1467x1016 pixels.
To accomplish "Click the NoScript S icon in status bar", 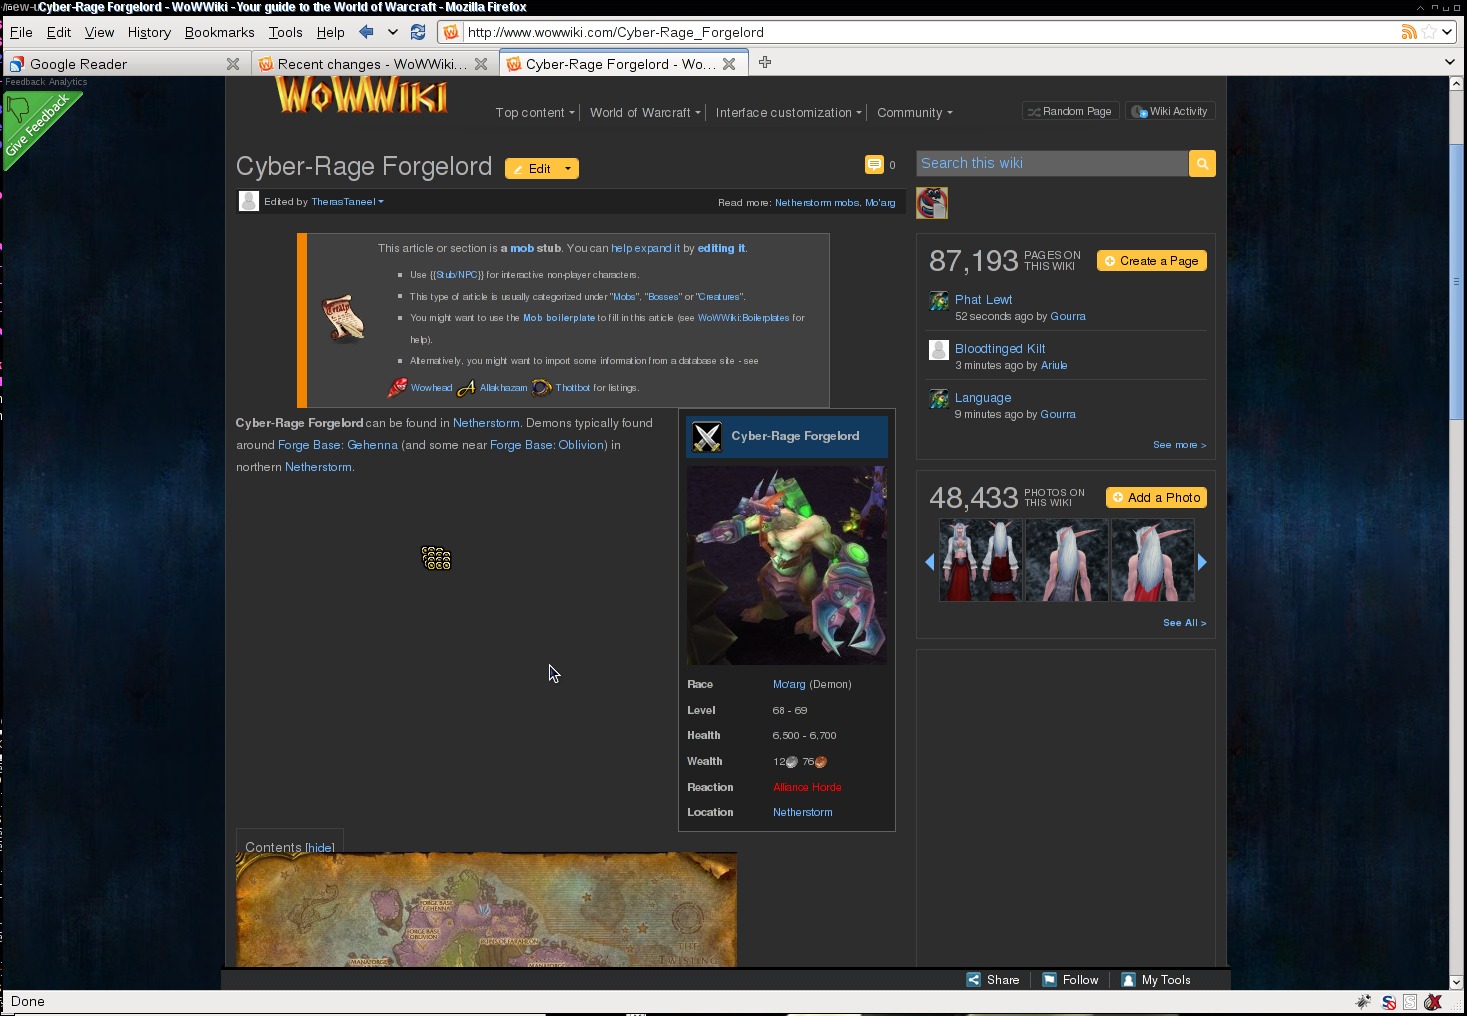I will click(1389, 1002).
